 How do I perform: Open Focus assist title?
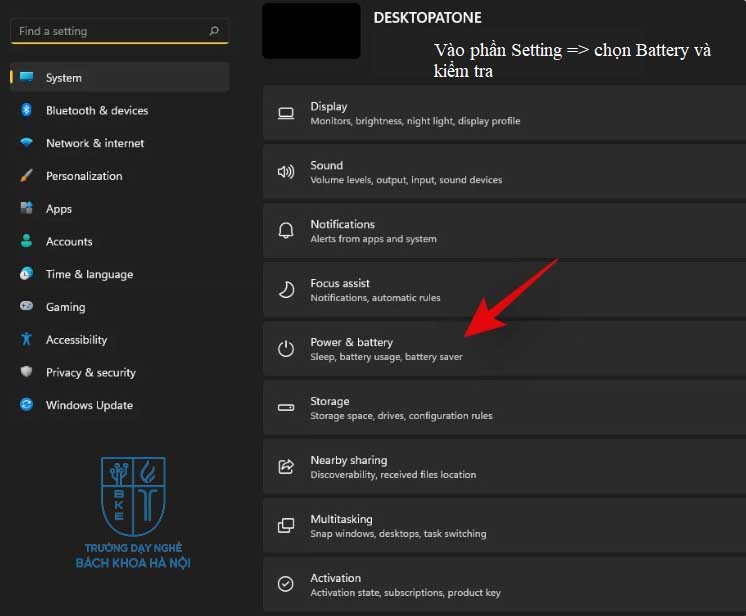click(340, 283)
